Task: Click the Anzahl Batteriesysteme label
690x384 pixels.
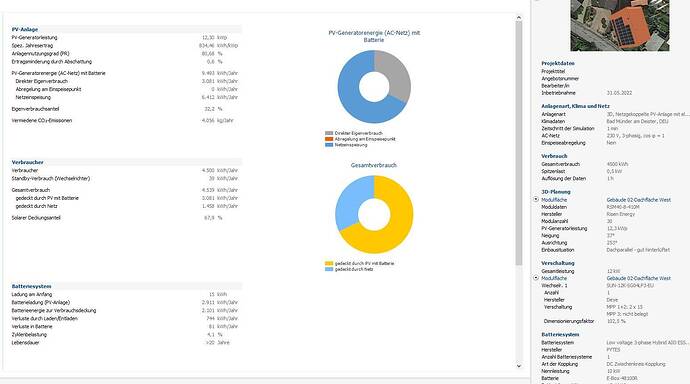Action: pos(566,357)
